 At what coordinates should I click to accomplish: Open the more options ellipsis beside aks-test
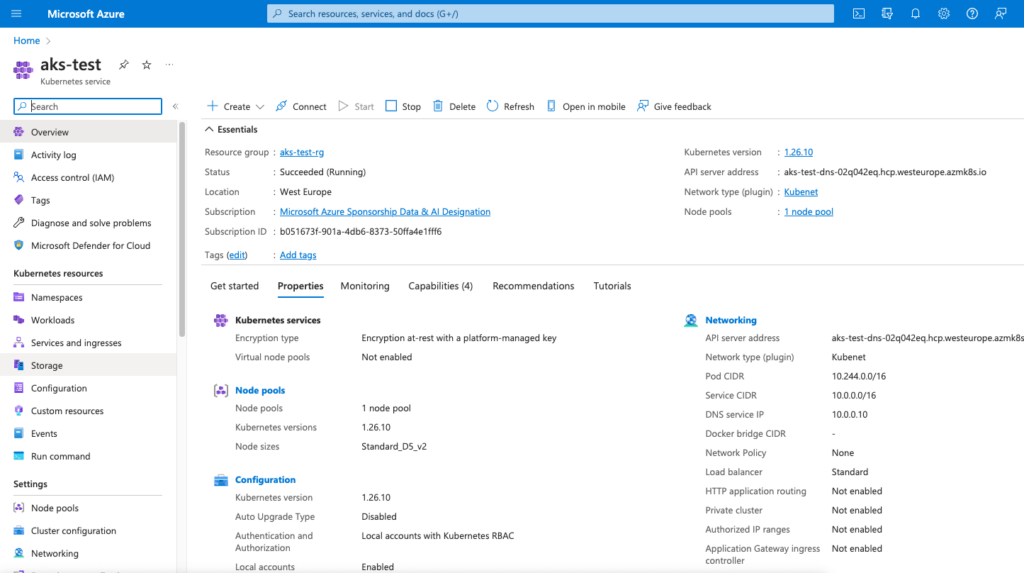point(169,65)
